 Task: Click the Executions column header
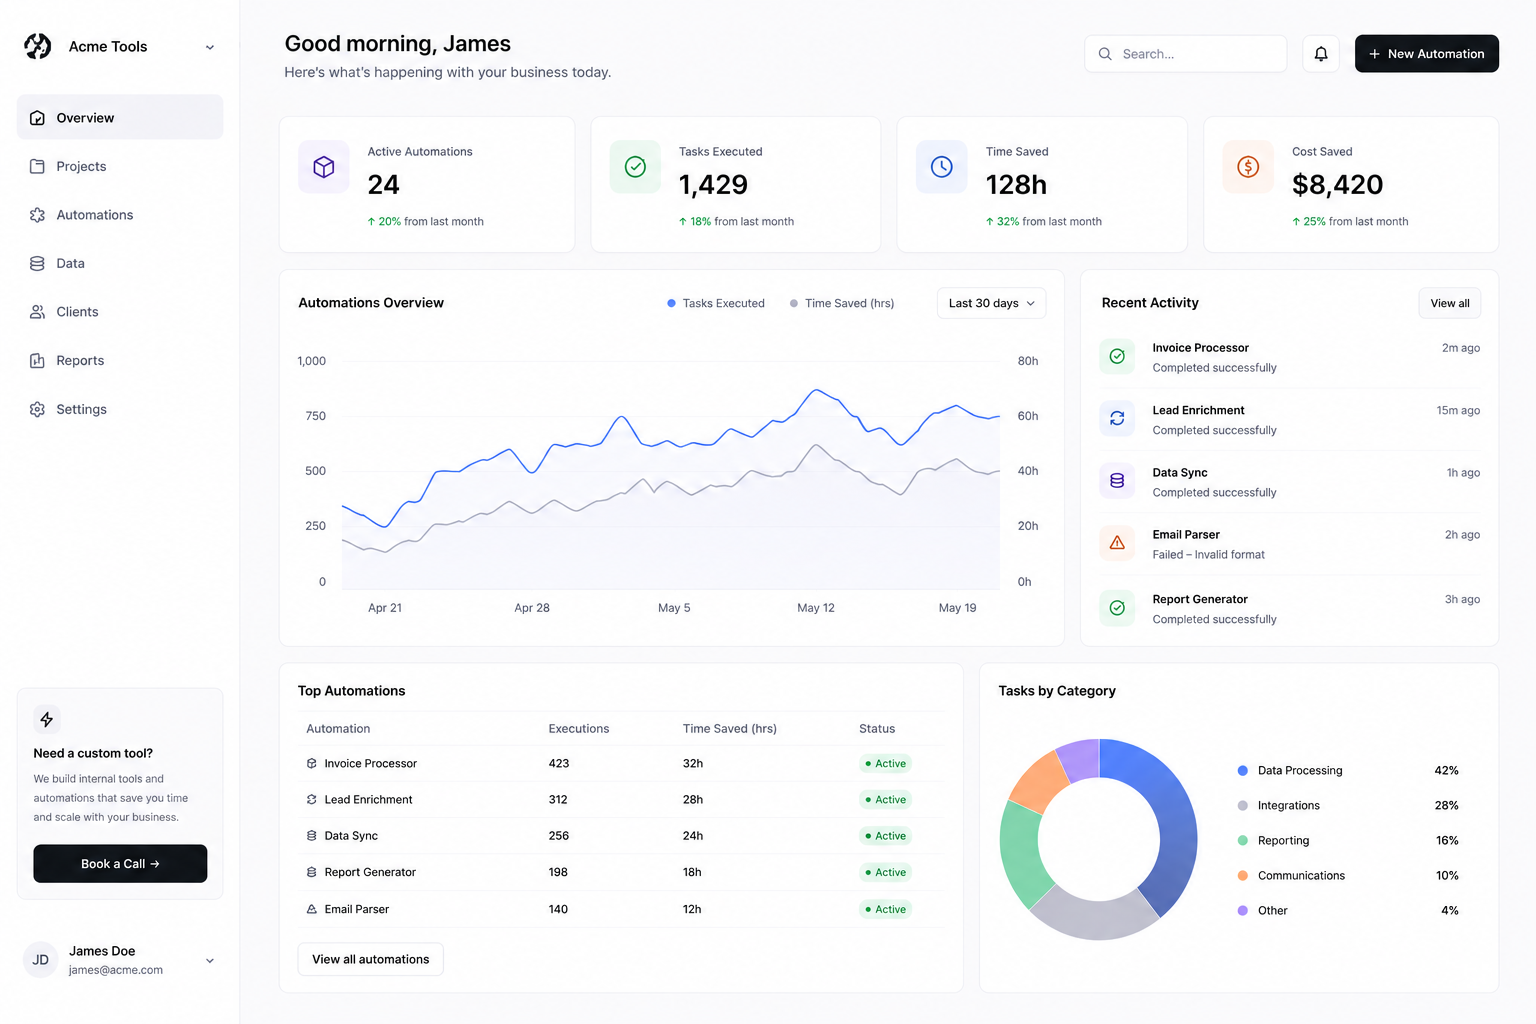(579, 729)
